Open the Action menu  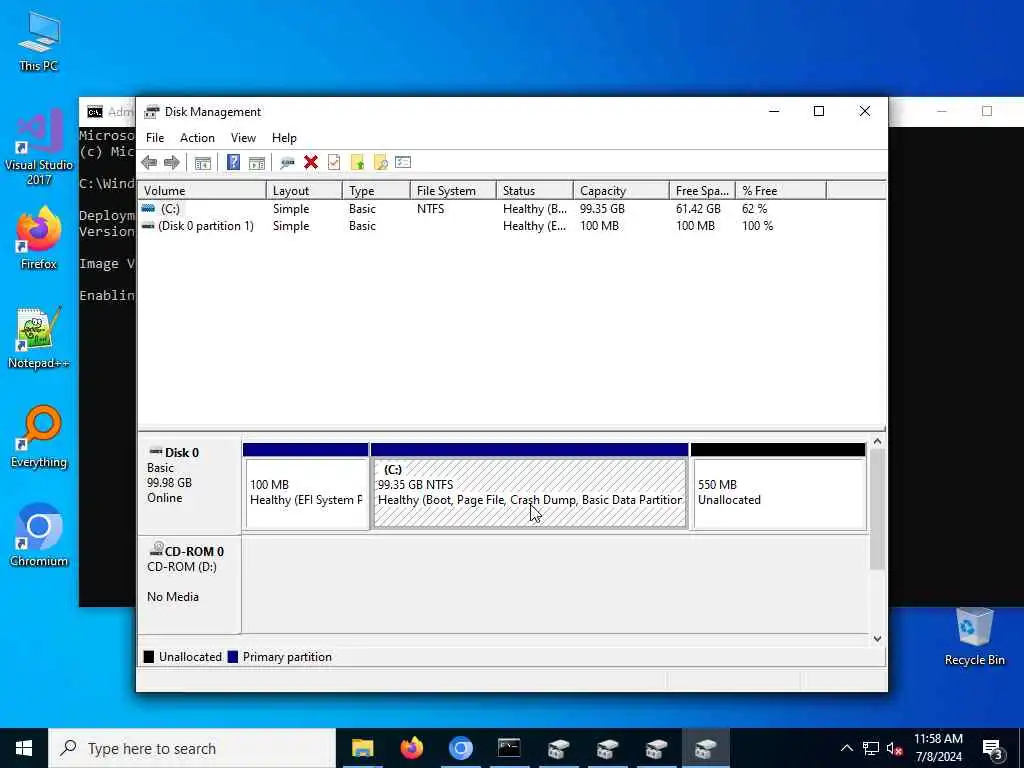click(197, 138)
